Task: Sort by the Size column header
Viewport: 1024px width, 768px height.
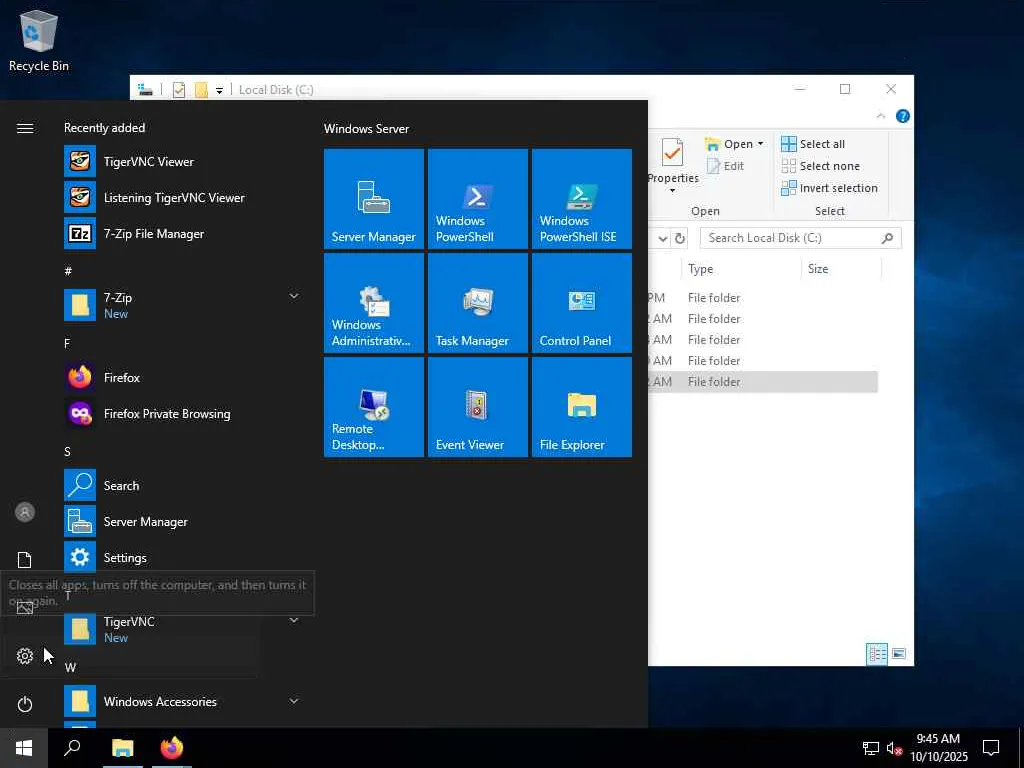Action: pyautogui.click(x=840, y=268)
